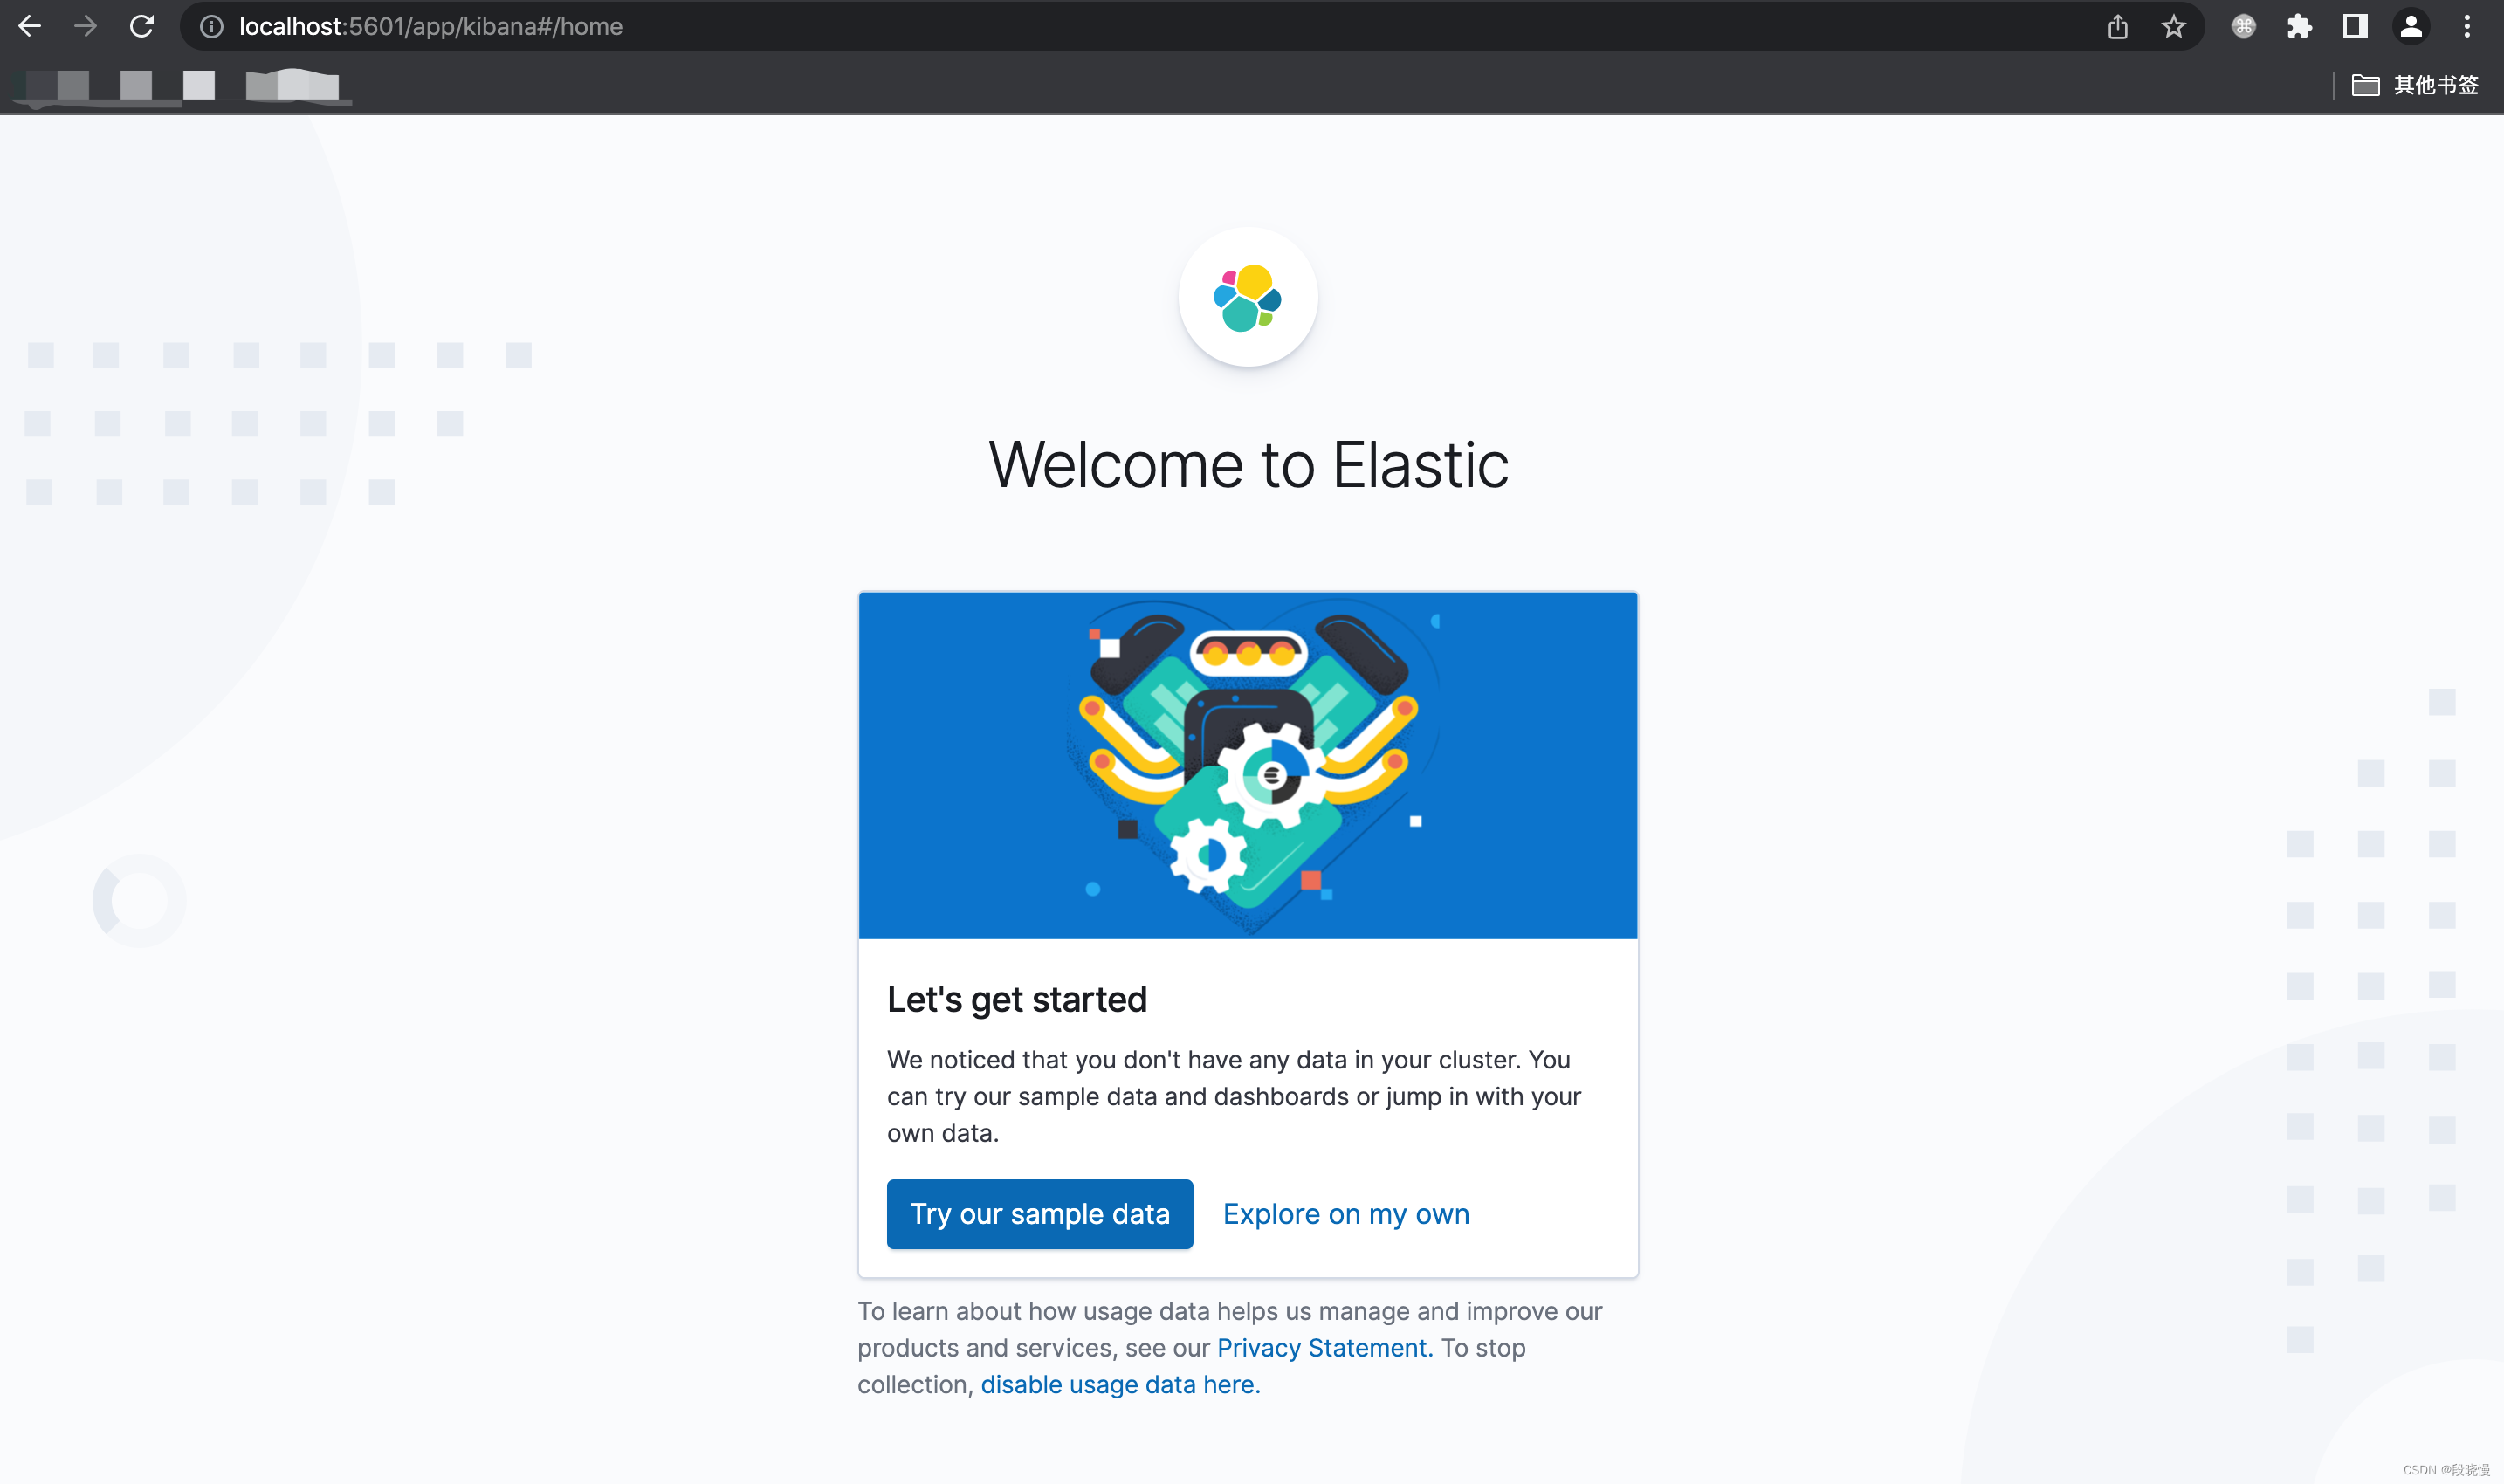Image resolution: width=2504 pixels, height=1484 pixels.
Task: Click the Let's get started heading
Action: pyautogui.click(x=1017, y=999)
